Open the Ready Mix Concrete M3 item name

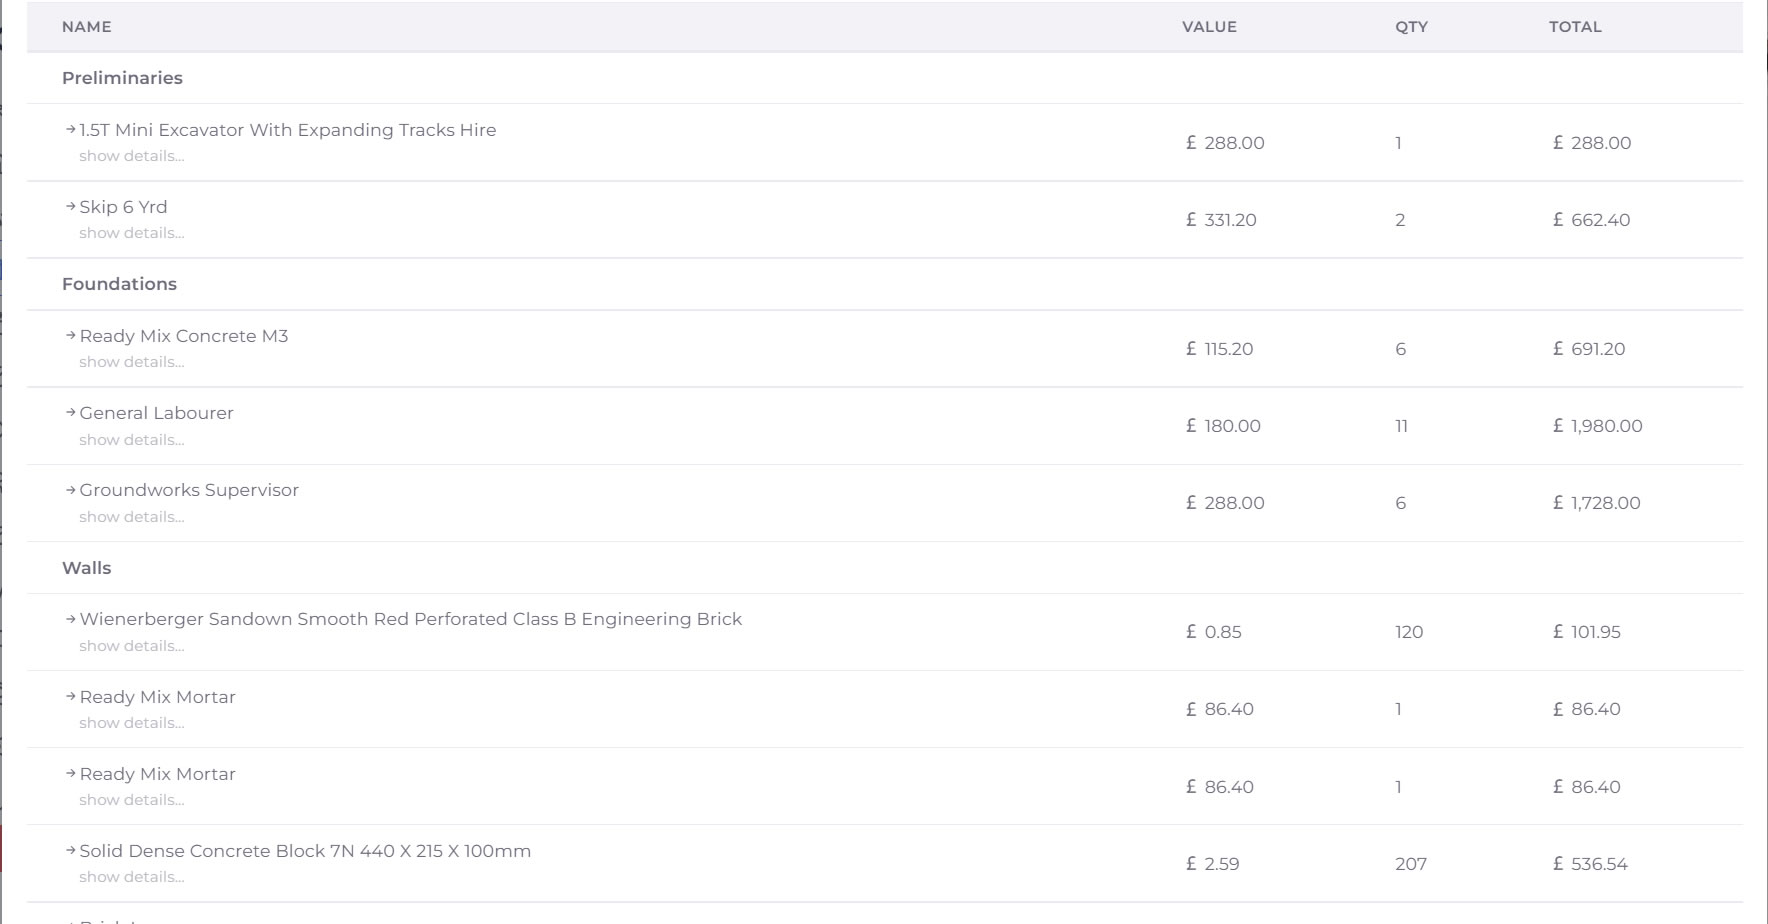184,336
